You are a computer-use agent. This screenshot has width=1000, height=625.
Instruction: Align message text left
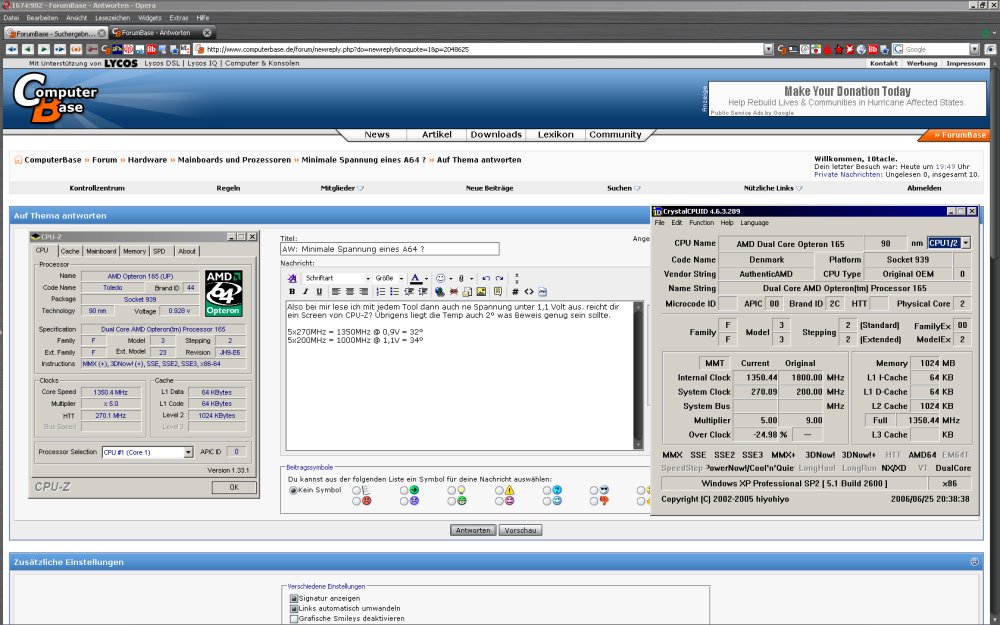tap(336, 291)
